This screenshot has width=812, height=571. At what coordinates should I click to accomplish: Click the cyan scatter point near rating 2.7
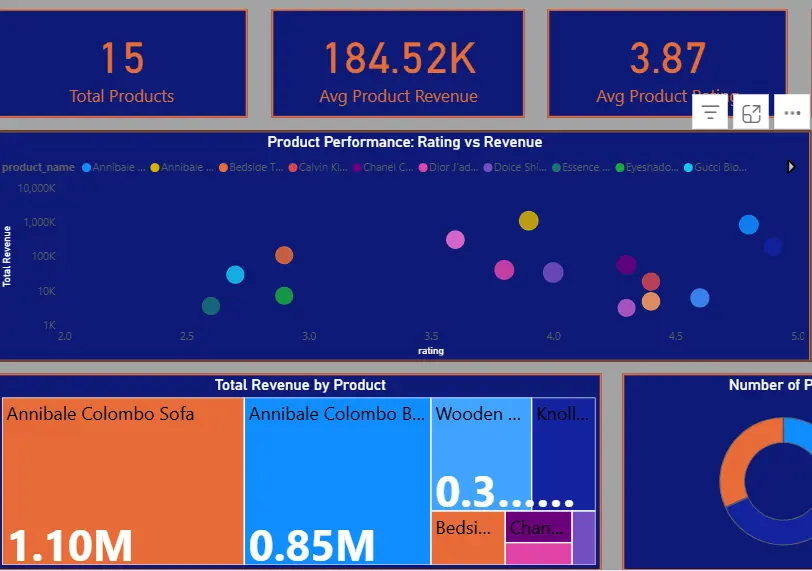(235, 274)
